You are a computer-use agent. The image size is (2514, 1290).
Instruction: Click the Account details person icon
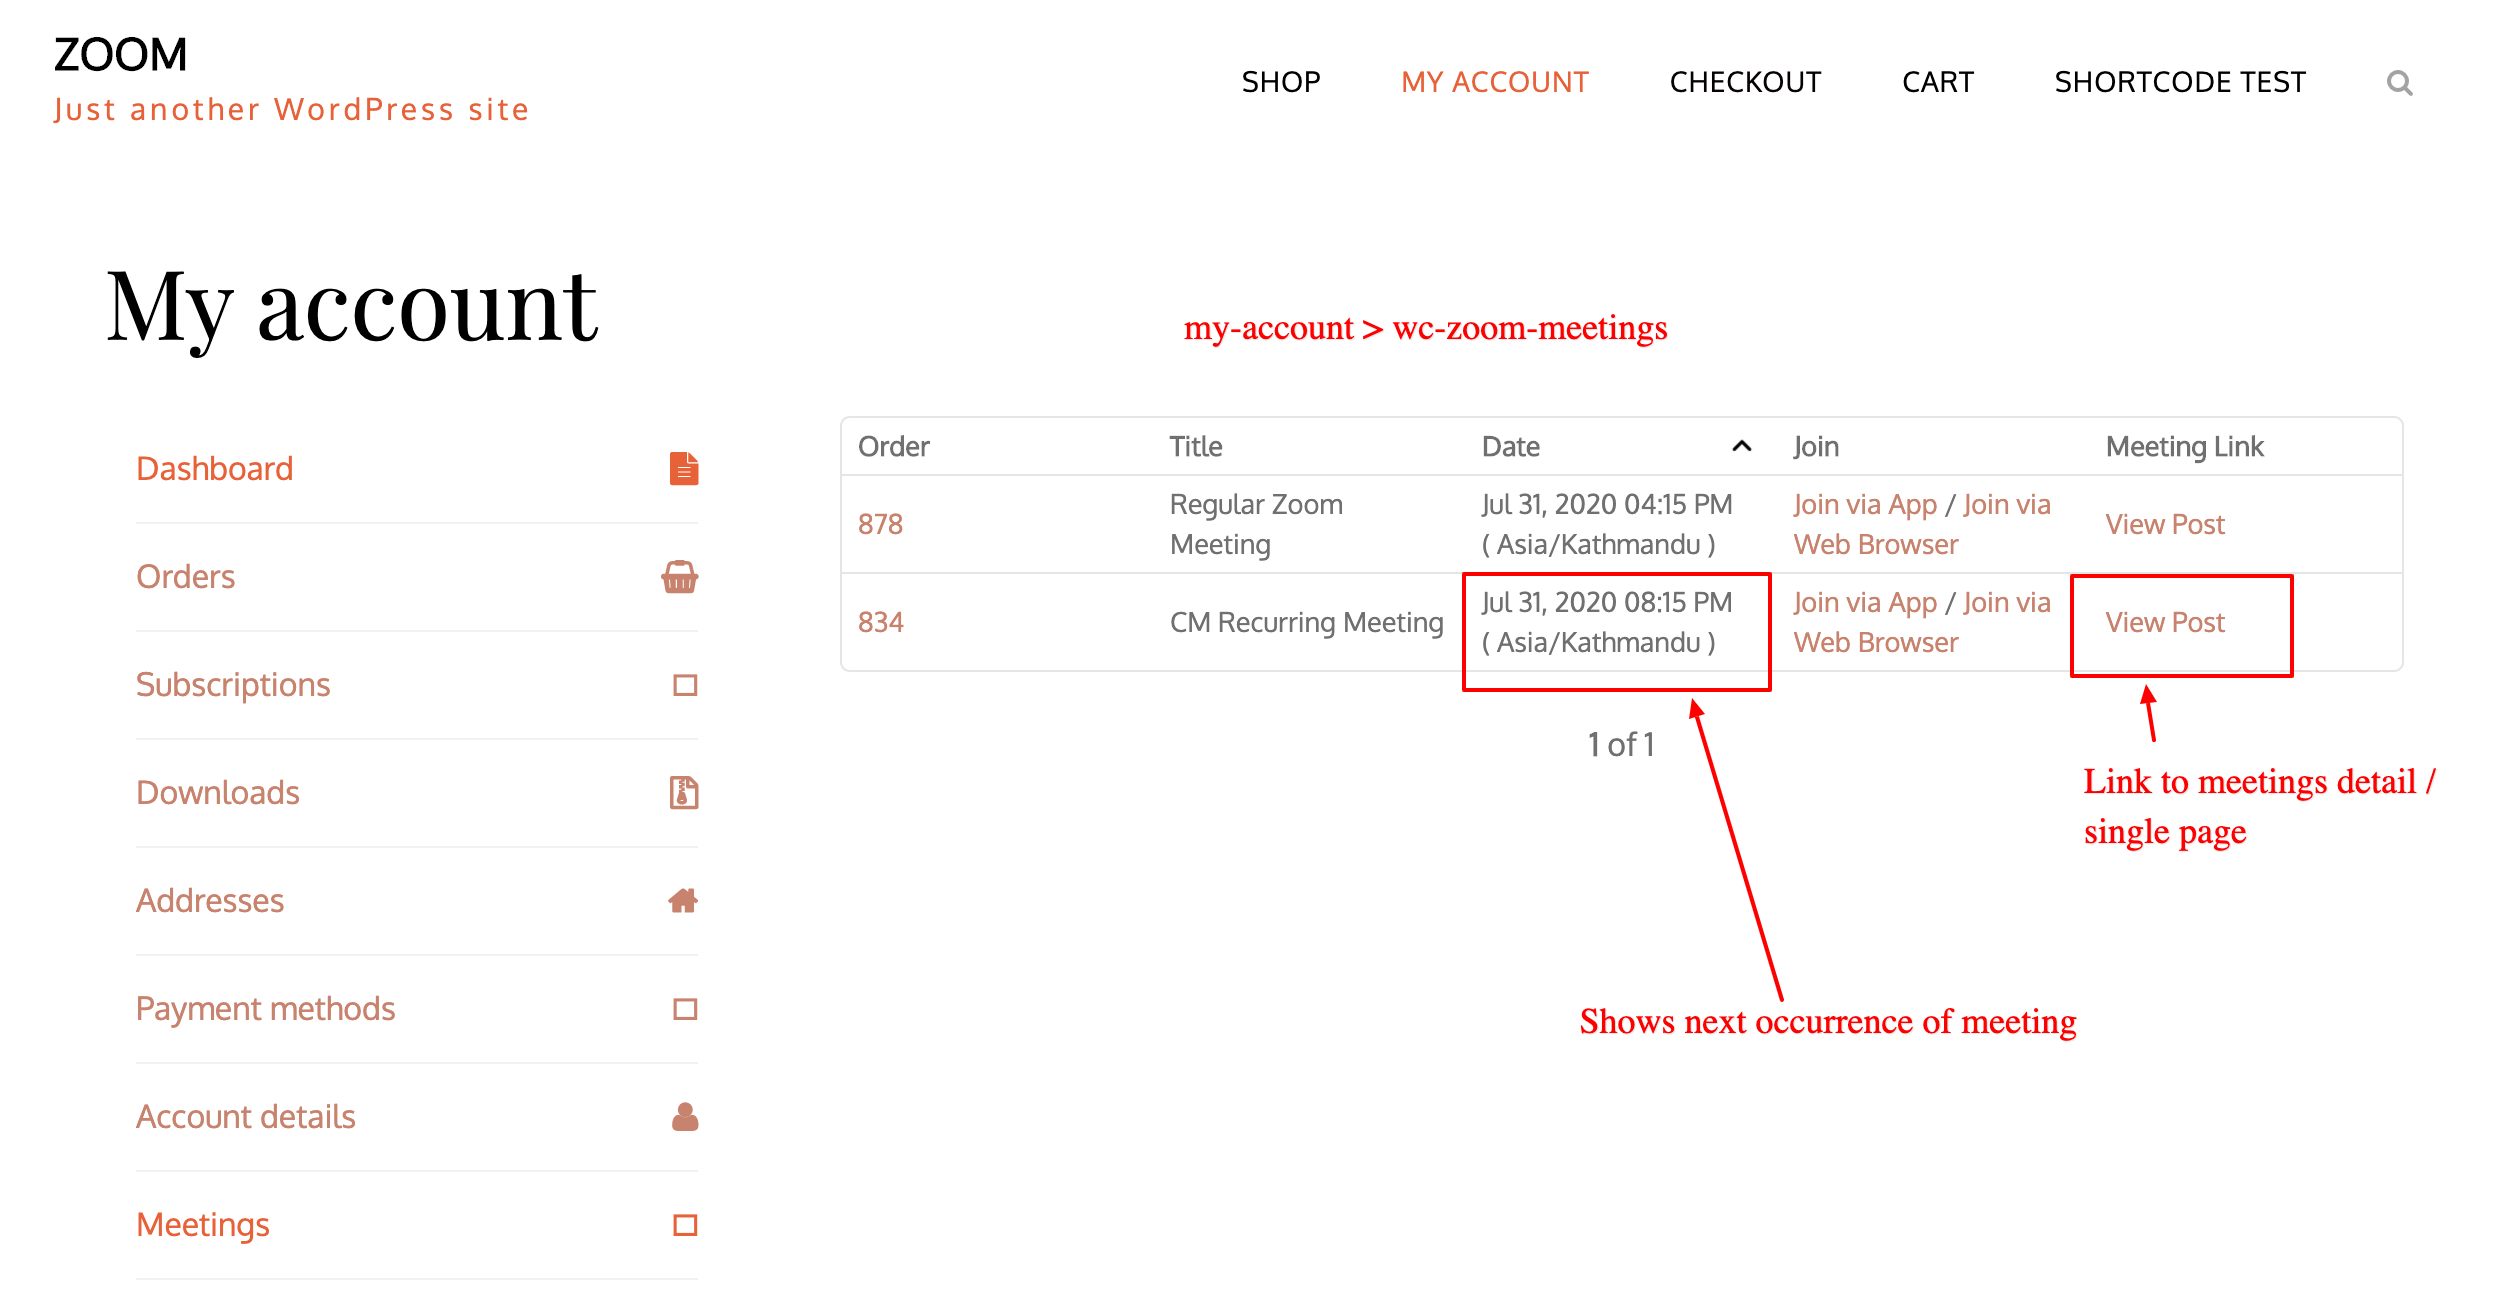tap(685, 1116)
